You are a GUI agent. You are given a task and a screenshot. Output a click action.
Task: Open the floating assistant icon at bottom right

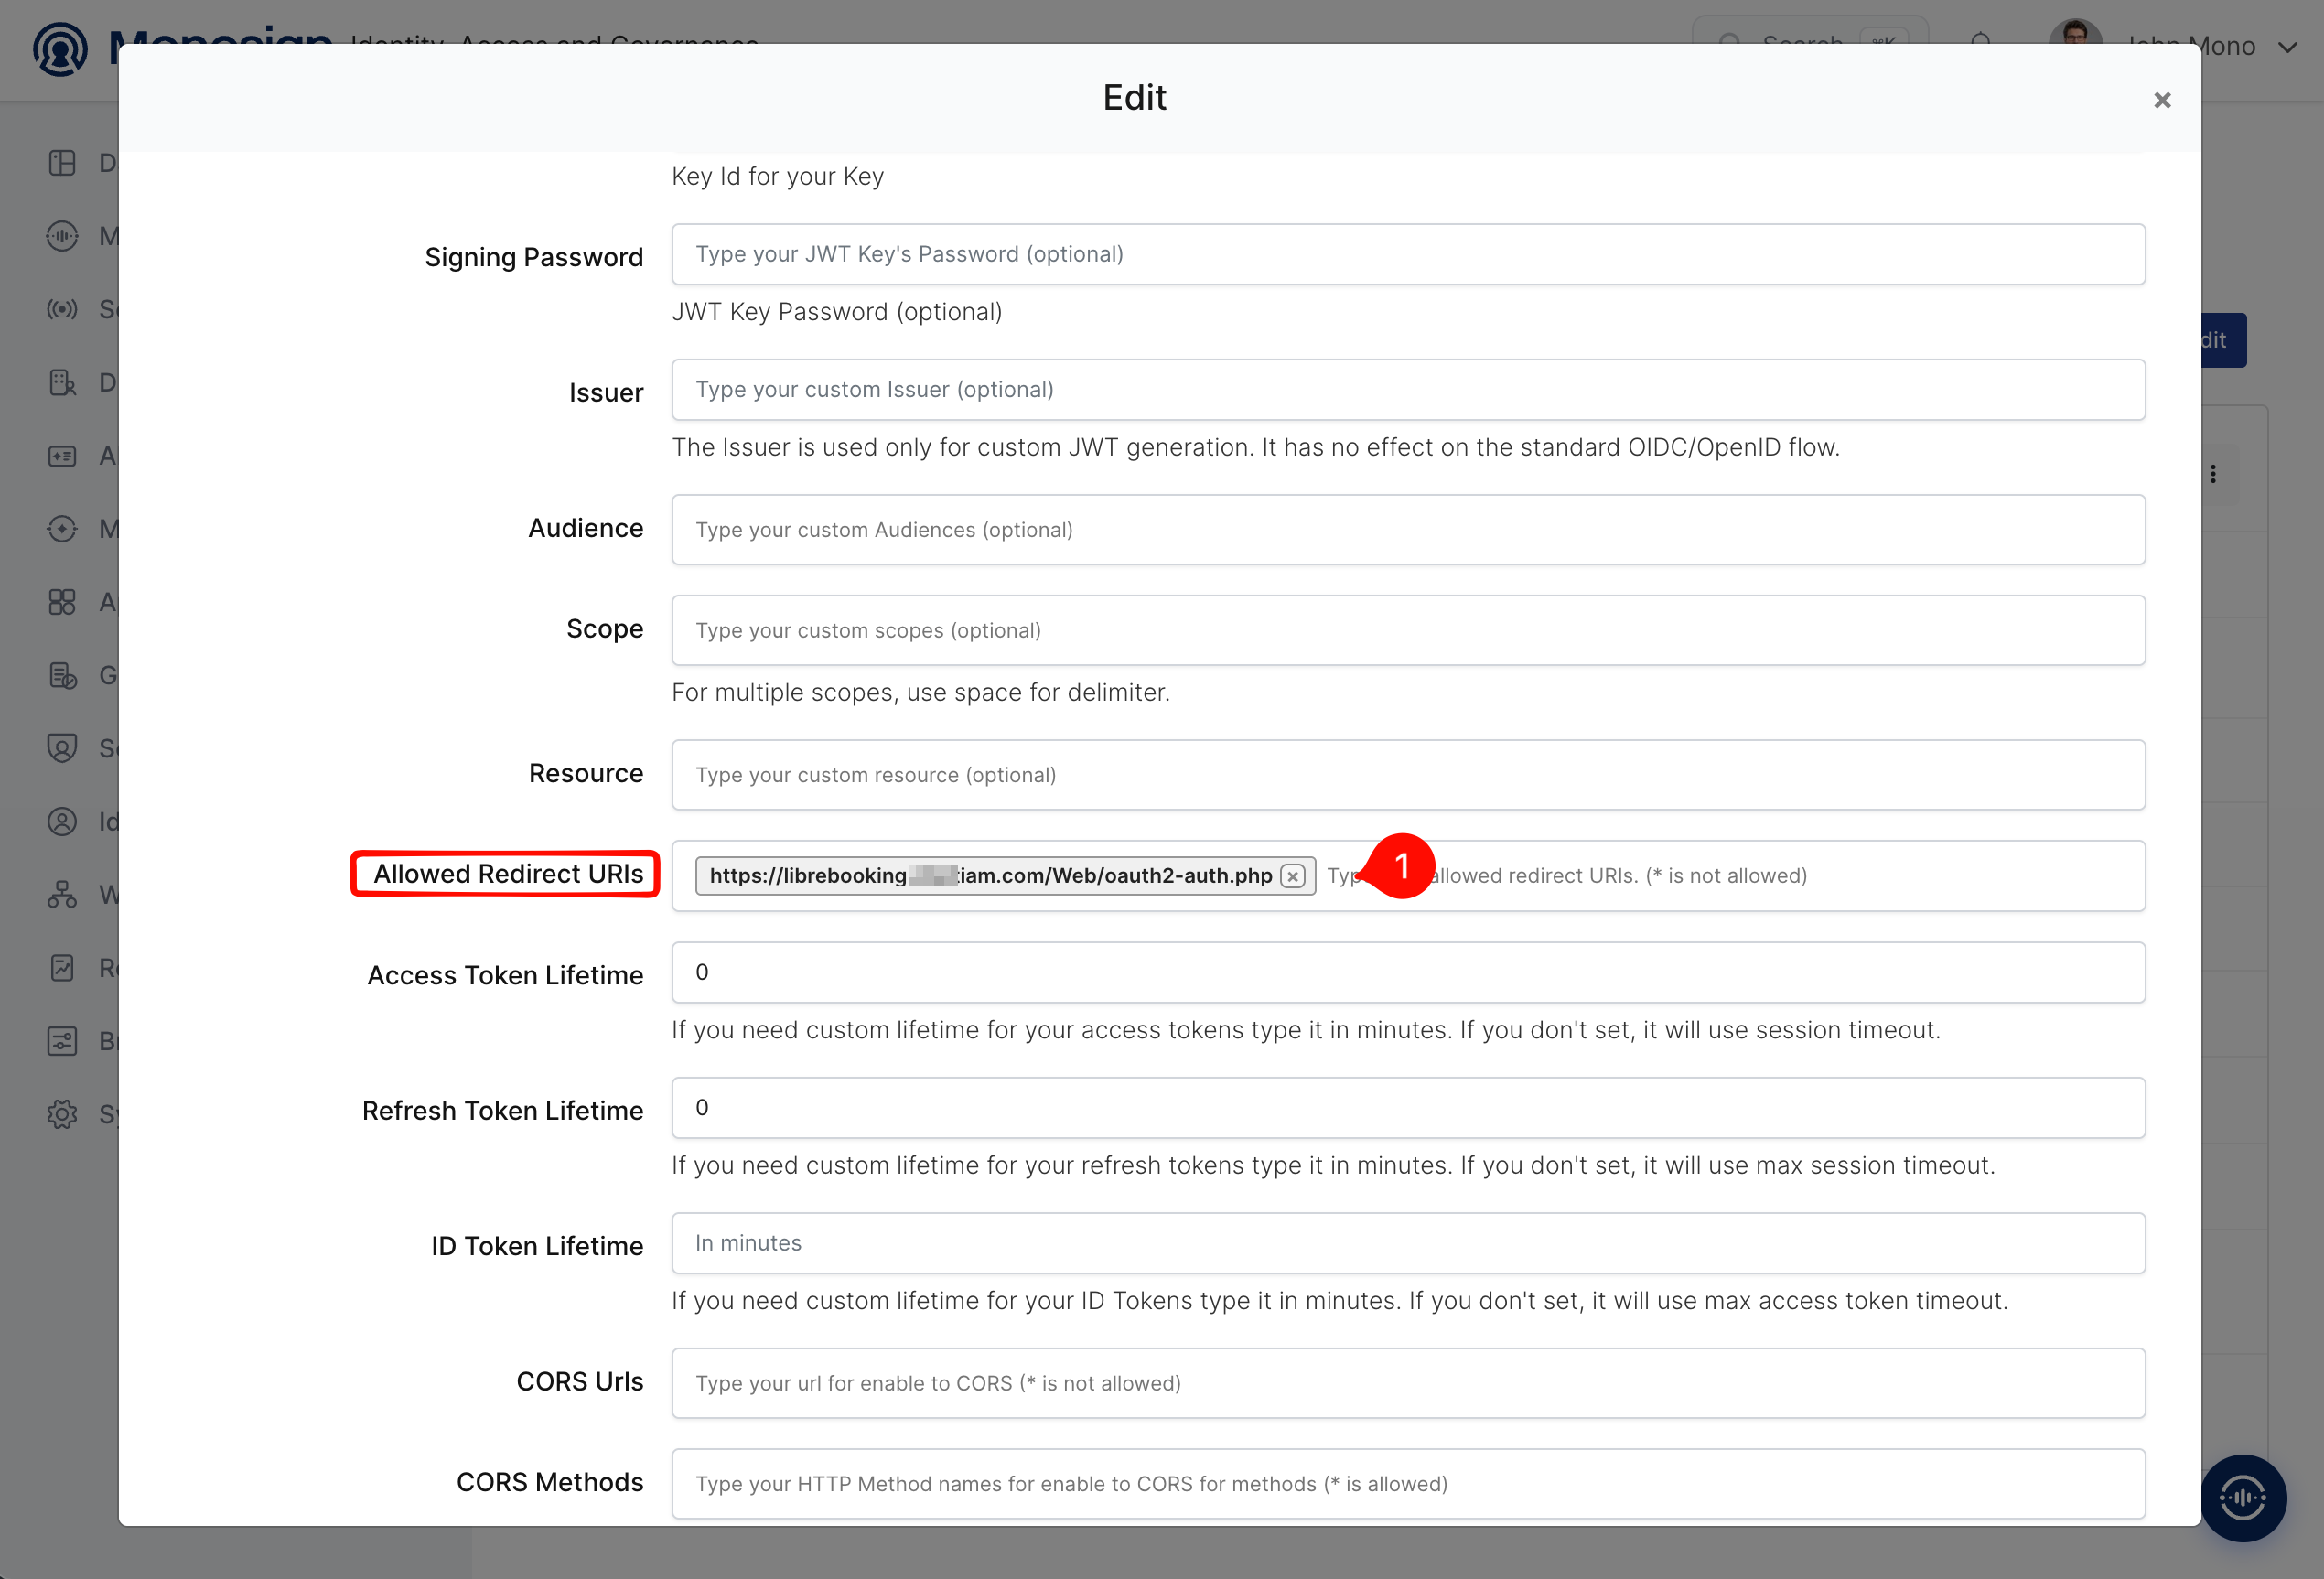click(2243, 1497)
